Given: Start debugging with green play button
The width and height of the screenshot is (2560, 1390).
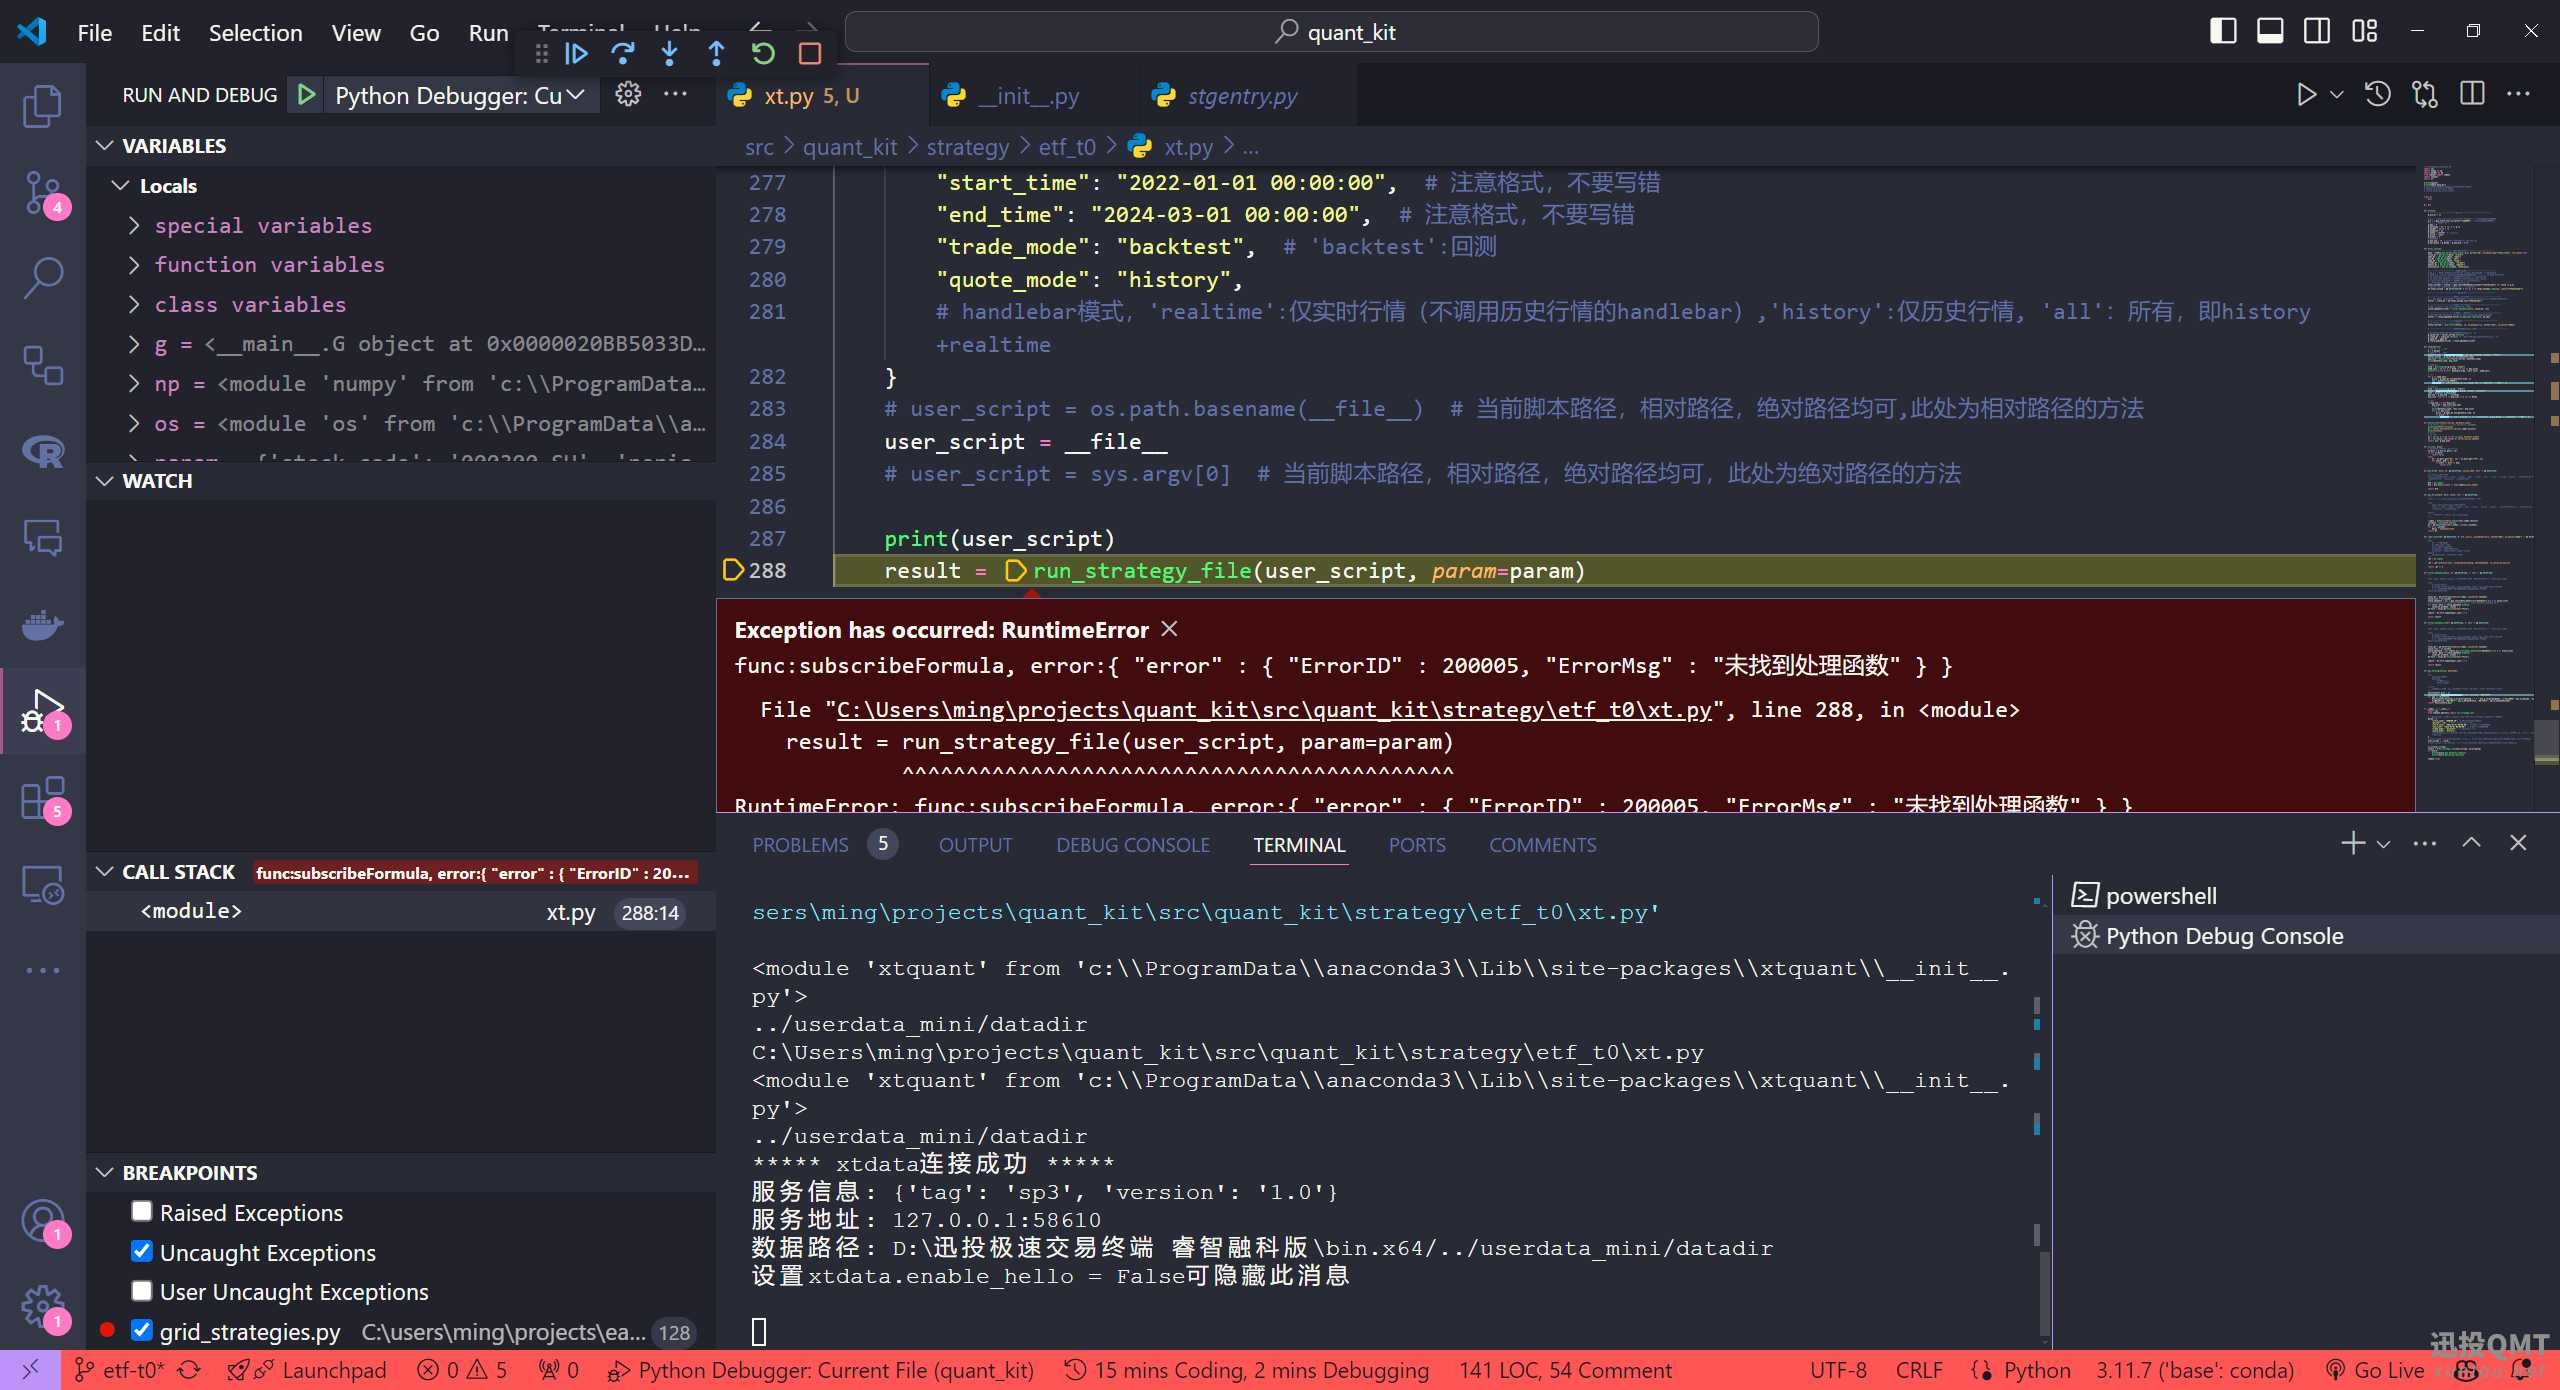Looking at the screenshot, I should click(306, 95).
